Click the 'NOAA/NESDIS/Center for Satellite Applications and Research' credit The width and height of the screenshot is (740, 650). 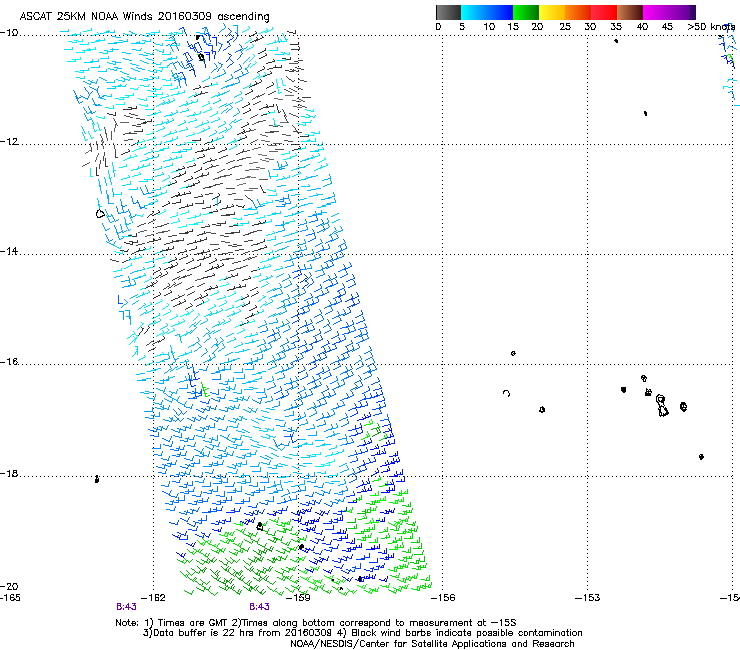pyautogui.click(x=432, y=644)
